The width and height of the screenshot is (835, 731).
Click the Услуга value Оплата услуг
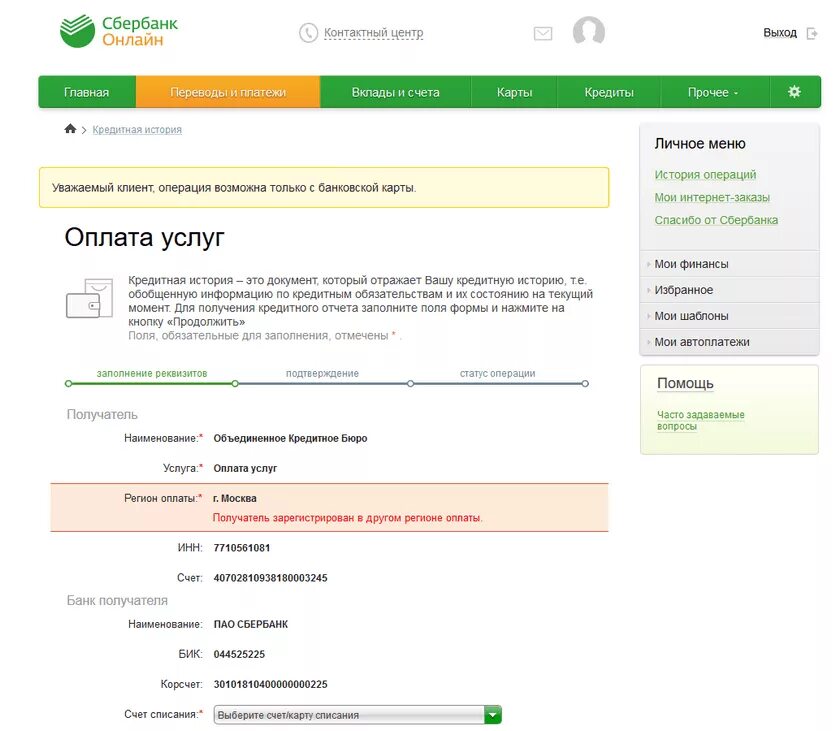245,469
